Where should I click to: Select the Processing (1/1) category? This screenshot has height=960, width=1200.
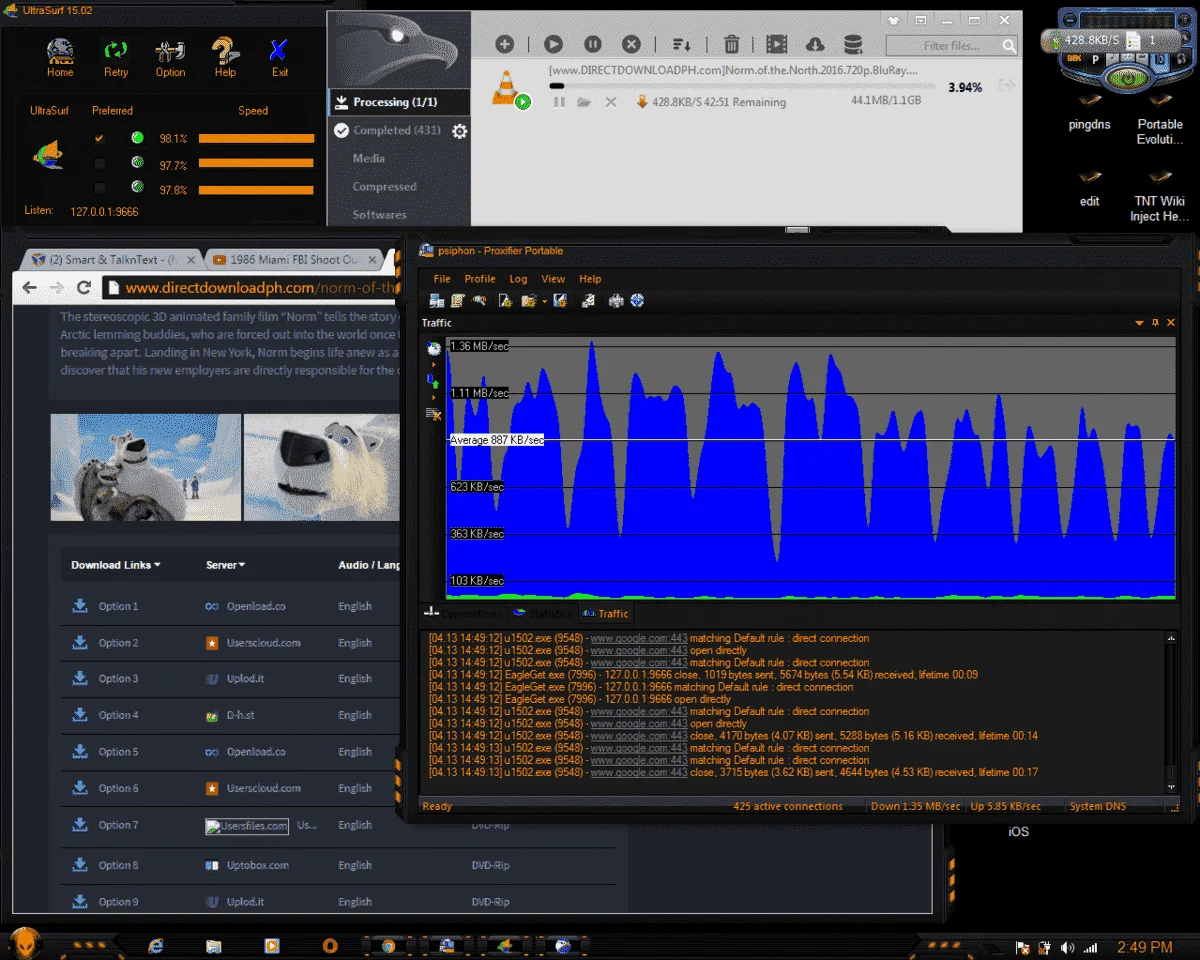pos(399,102)
